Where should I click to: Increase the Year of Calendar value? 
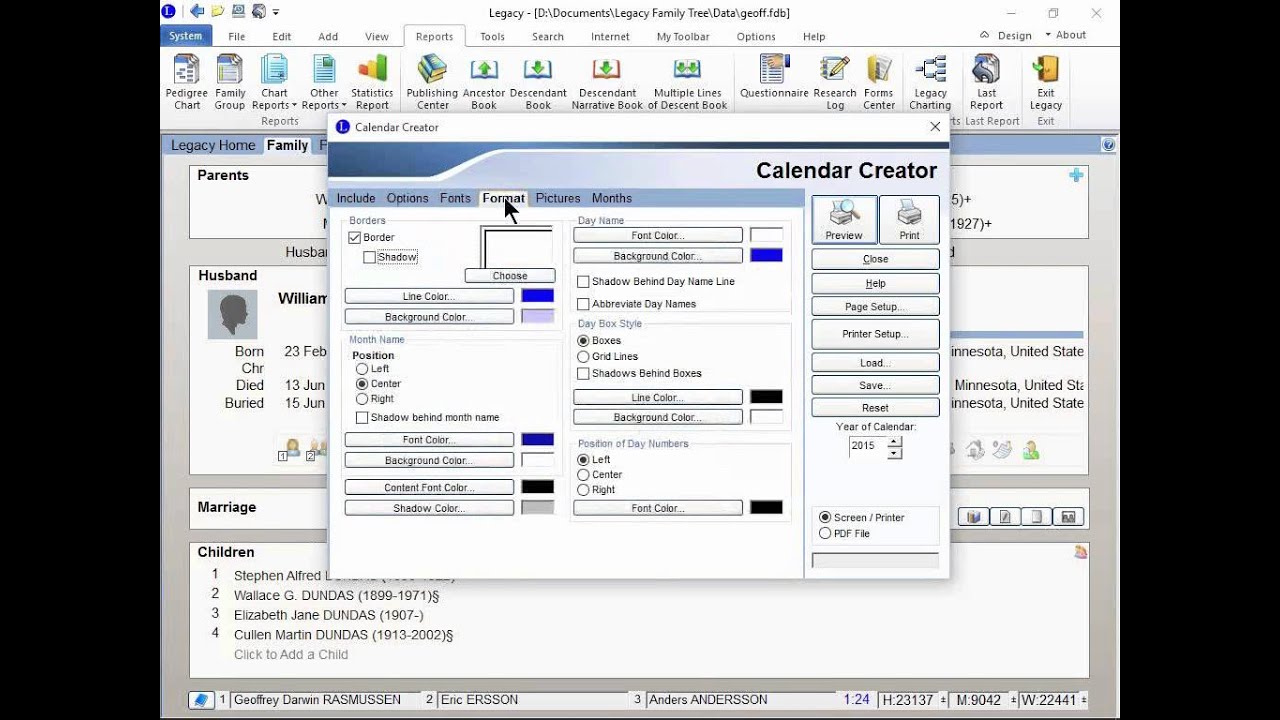click(x=894, y=441)
